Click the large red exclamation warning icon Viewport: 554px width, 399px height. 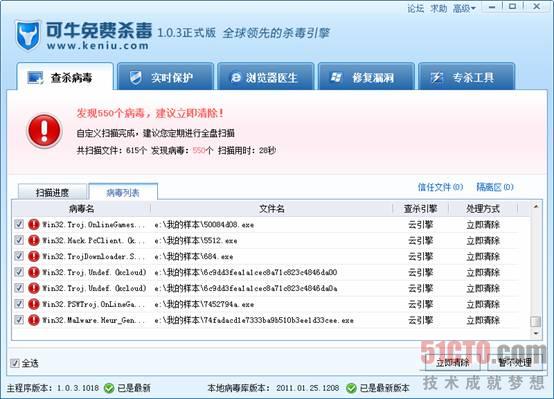tap(45, 130)
